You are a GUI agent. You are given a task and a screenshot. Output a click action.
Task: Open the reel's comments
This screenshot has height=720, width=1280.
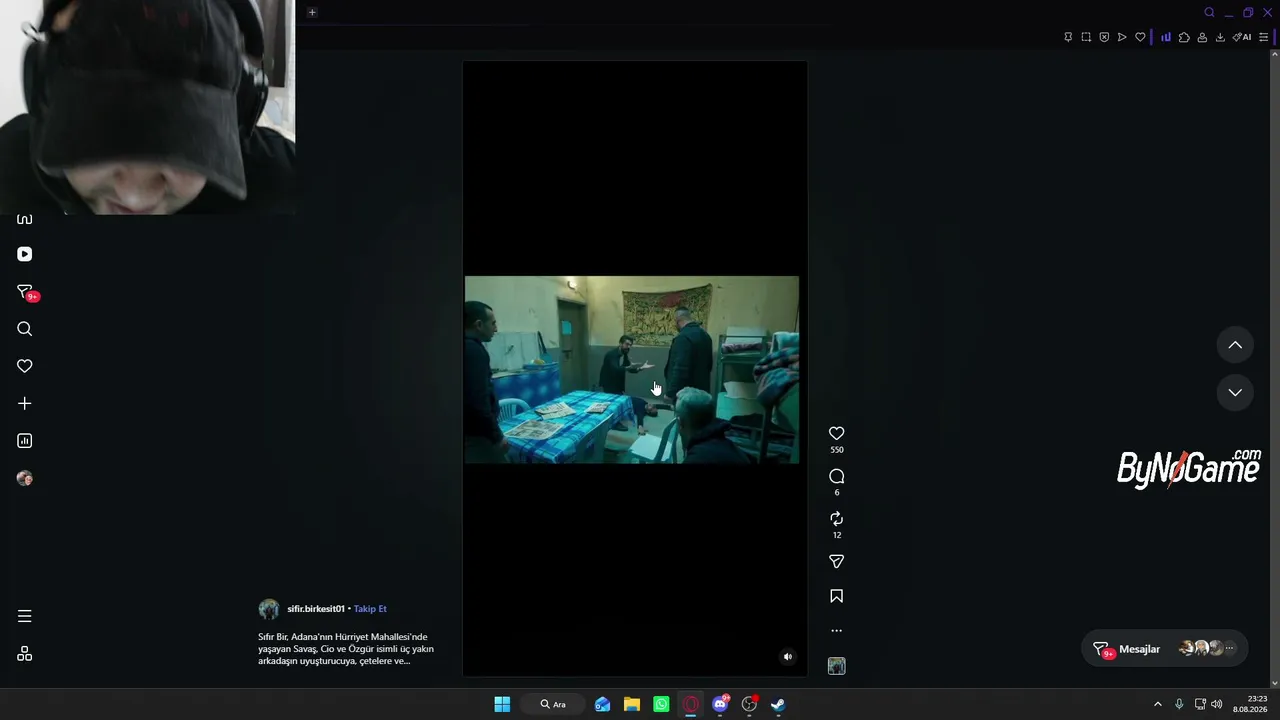pyautogui.click(x=837, y=476)
